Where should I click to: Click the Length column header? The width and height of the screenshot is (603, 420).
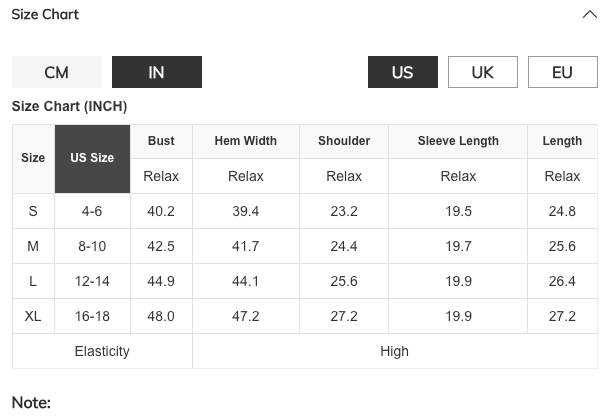coord(562,141)
